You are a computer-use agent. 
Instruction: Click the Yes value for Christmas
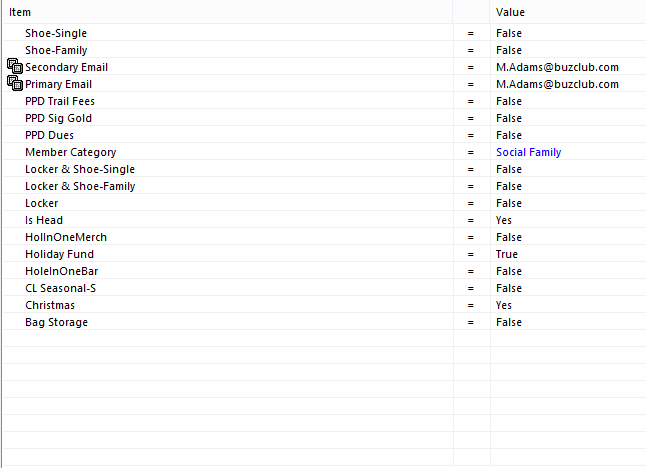[504, 305]
